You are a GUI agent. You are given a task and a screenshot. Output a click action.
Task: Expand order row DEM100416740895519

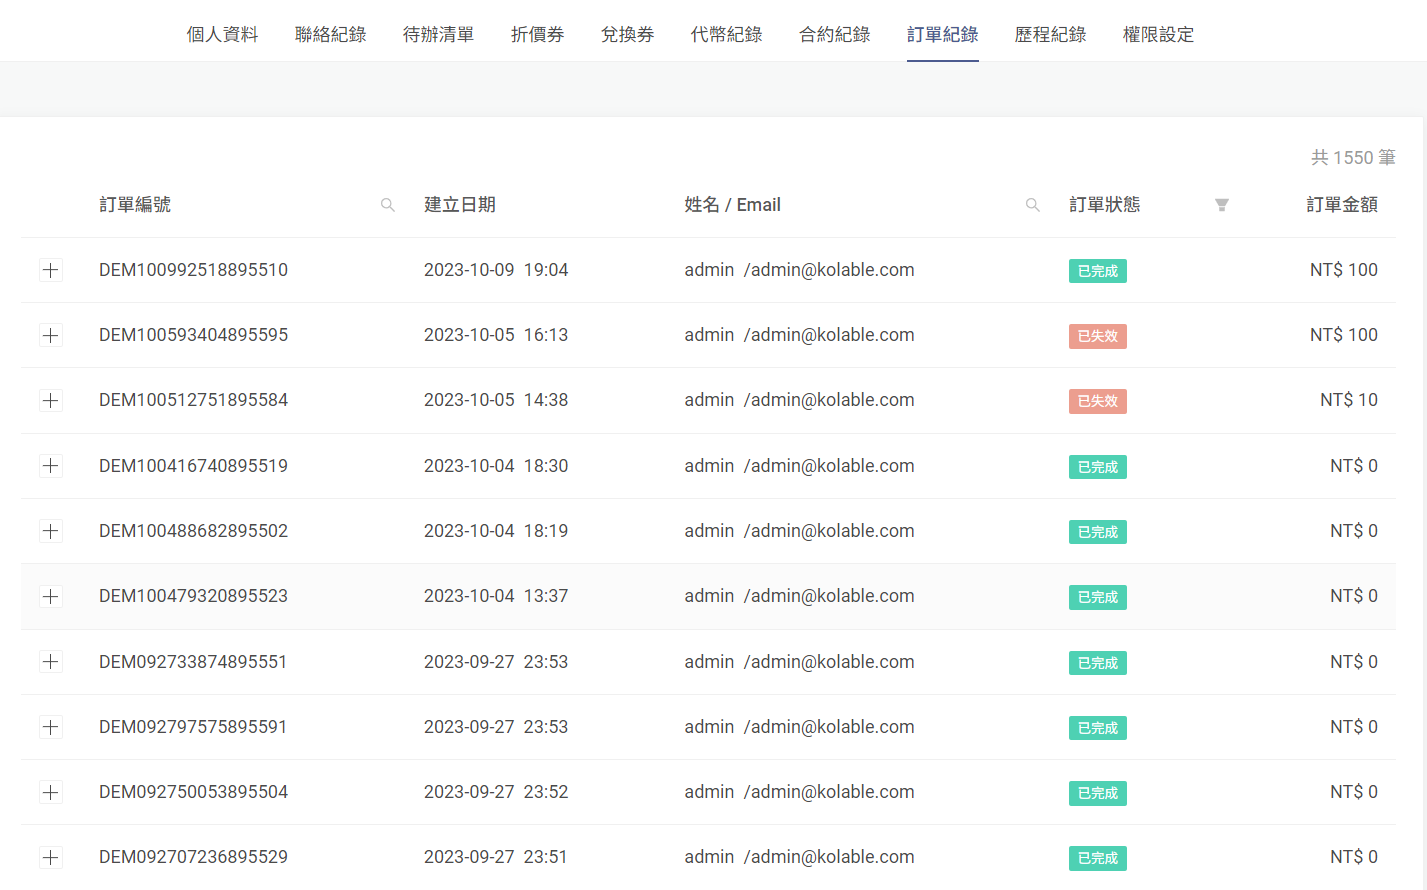(51, 466)
